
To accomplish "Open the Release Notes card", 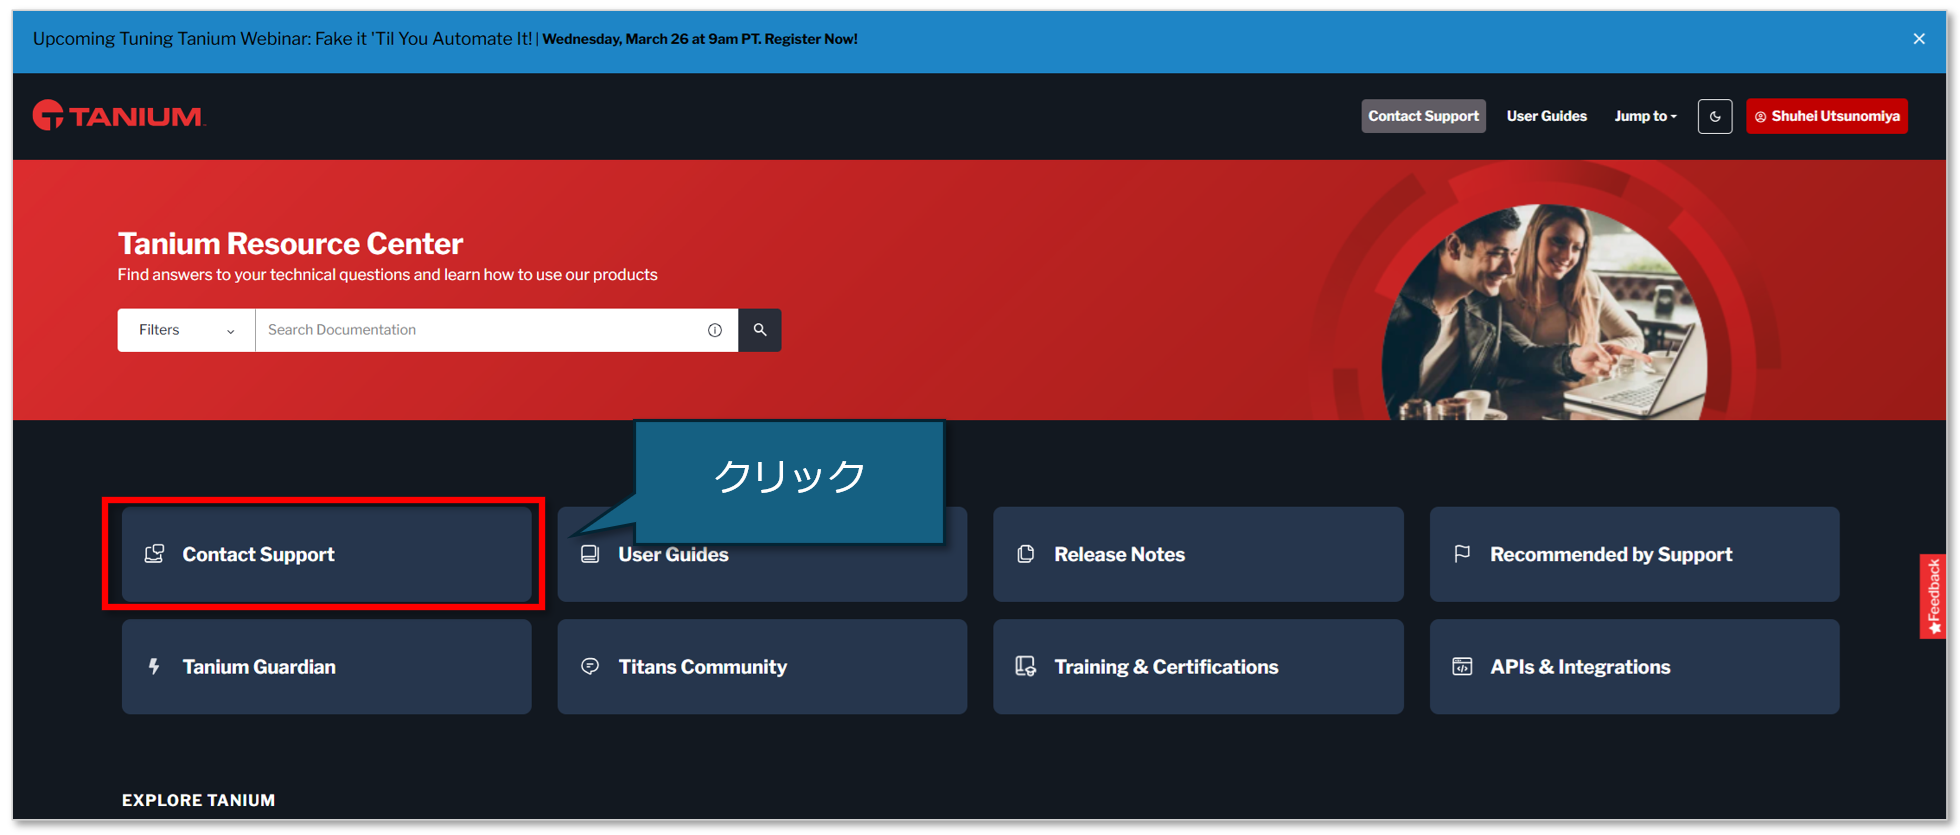I will tap(1198, 554).
